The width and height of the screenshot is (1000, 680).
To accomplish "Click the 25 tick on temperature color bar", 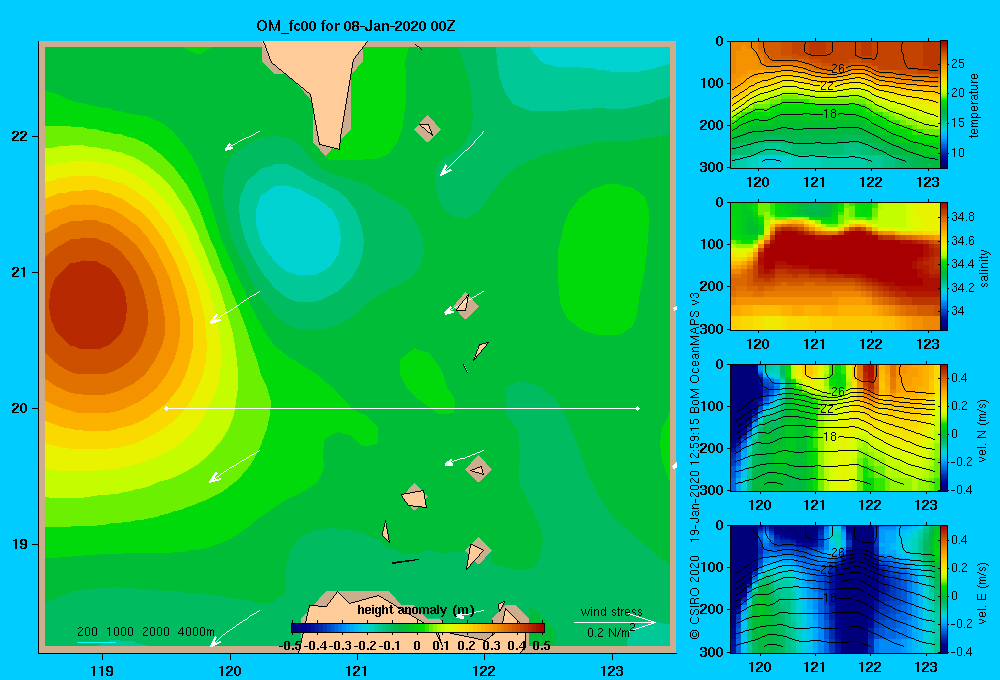I will coord(957,64).
